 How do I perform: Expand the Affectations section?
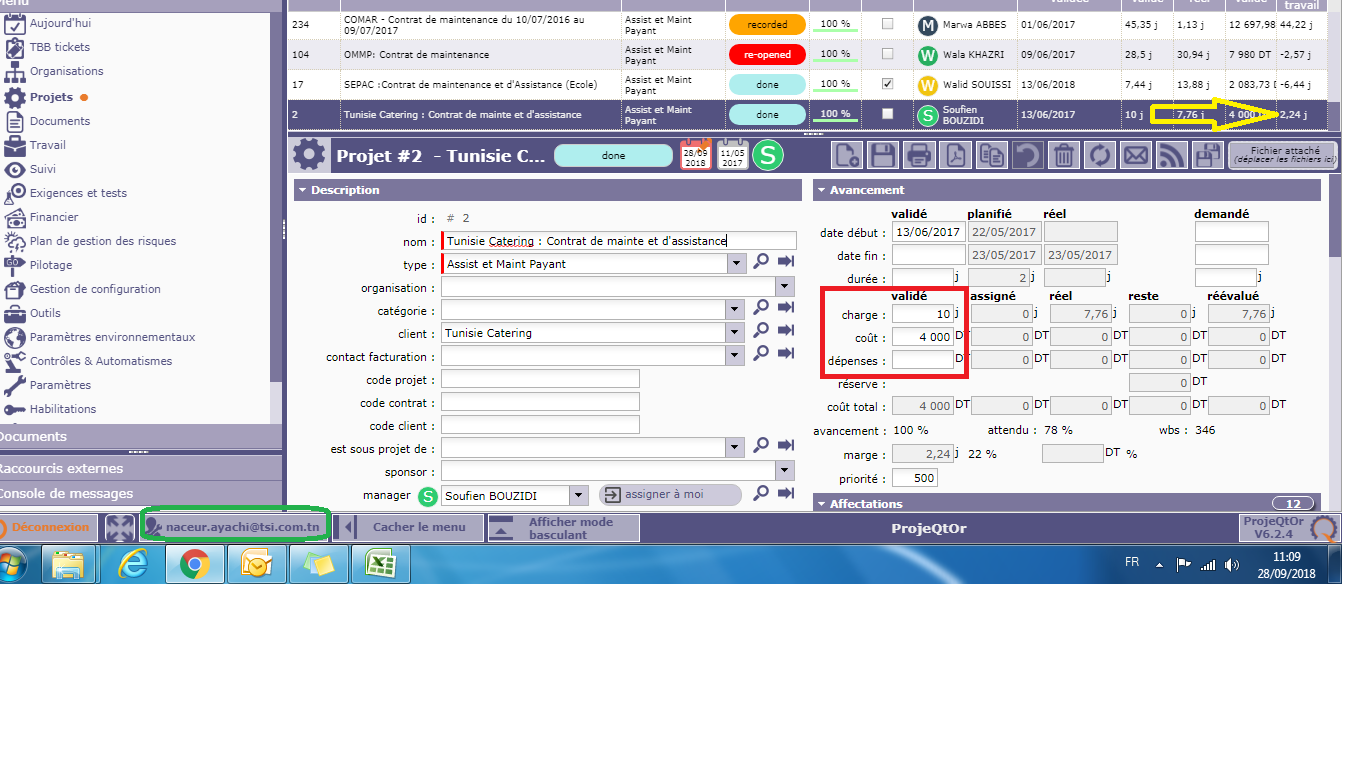[1067, 504]
